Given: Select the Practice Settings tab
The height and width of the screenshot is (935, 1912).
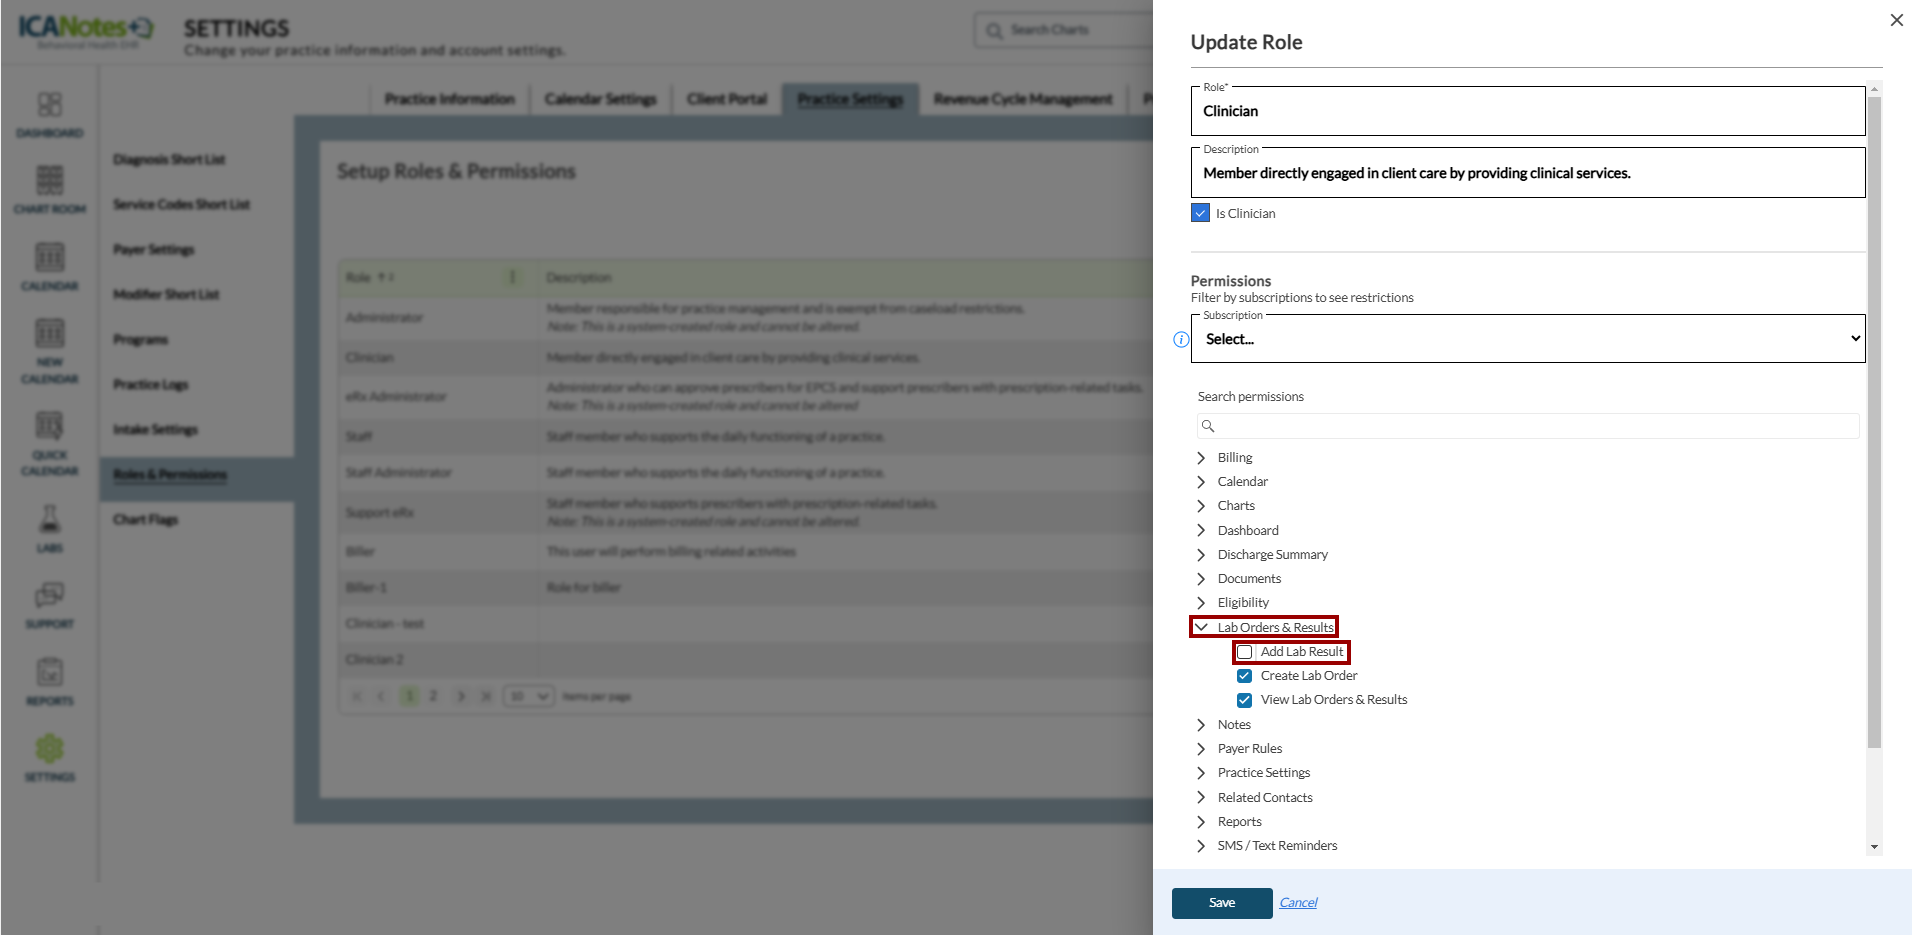Looking at the screenshot, I should tap(850, 99).
